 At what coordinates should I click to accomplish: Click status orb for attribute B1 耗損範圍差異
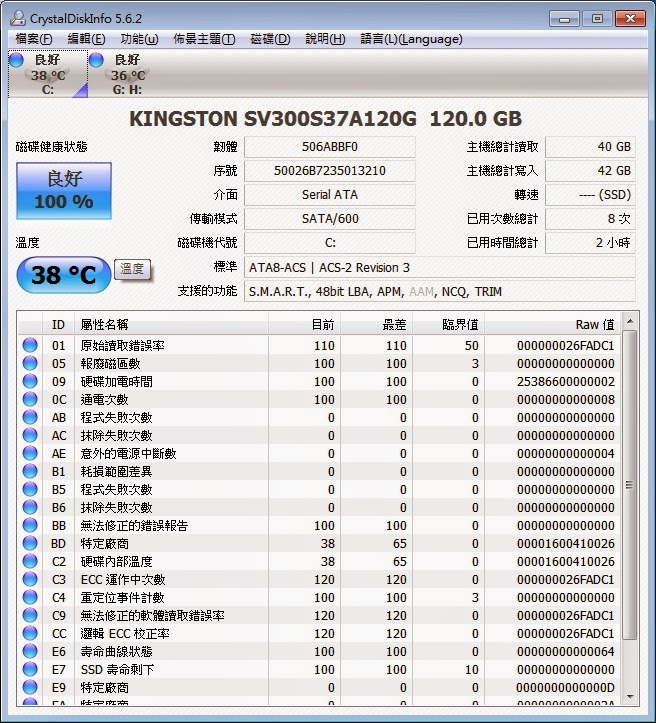[x=30, y=471]
